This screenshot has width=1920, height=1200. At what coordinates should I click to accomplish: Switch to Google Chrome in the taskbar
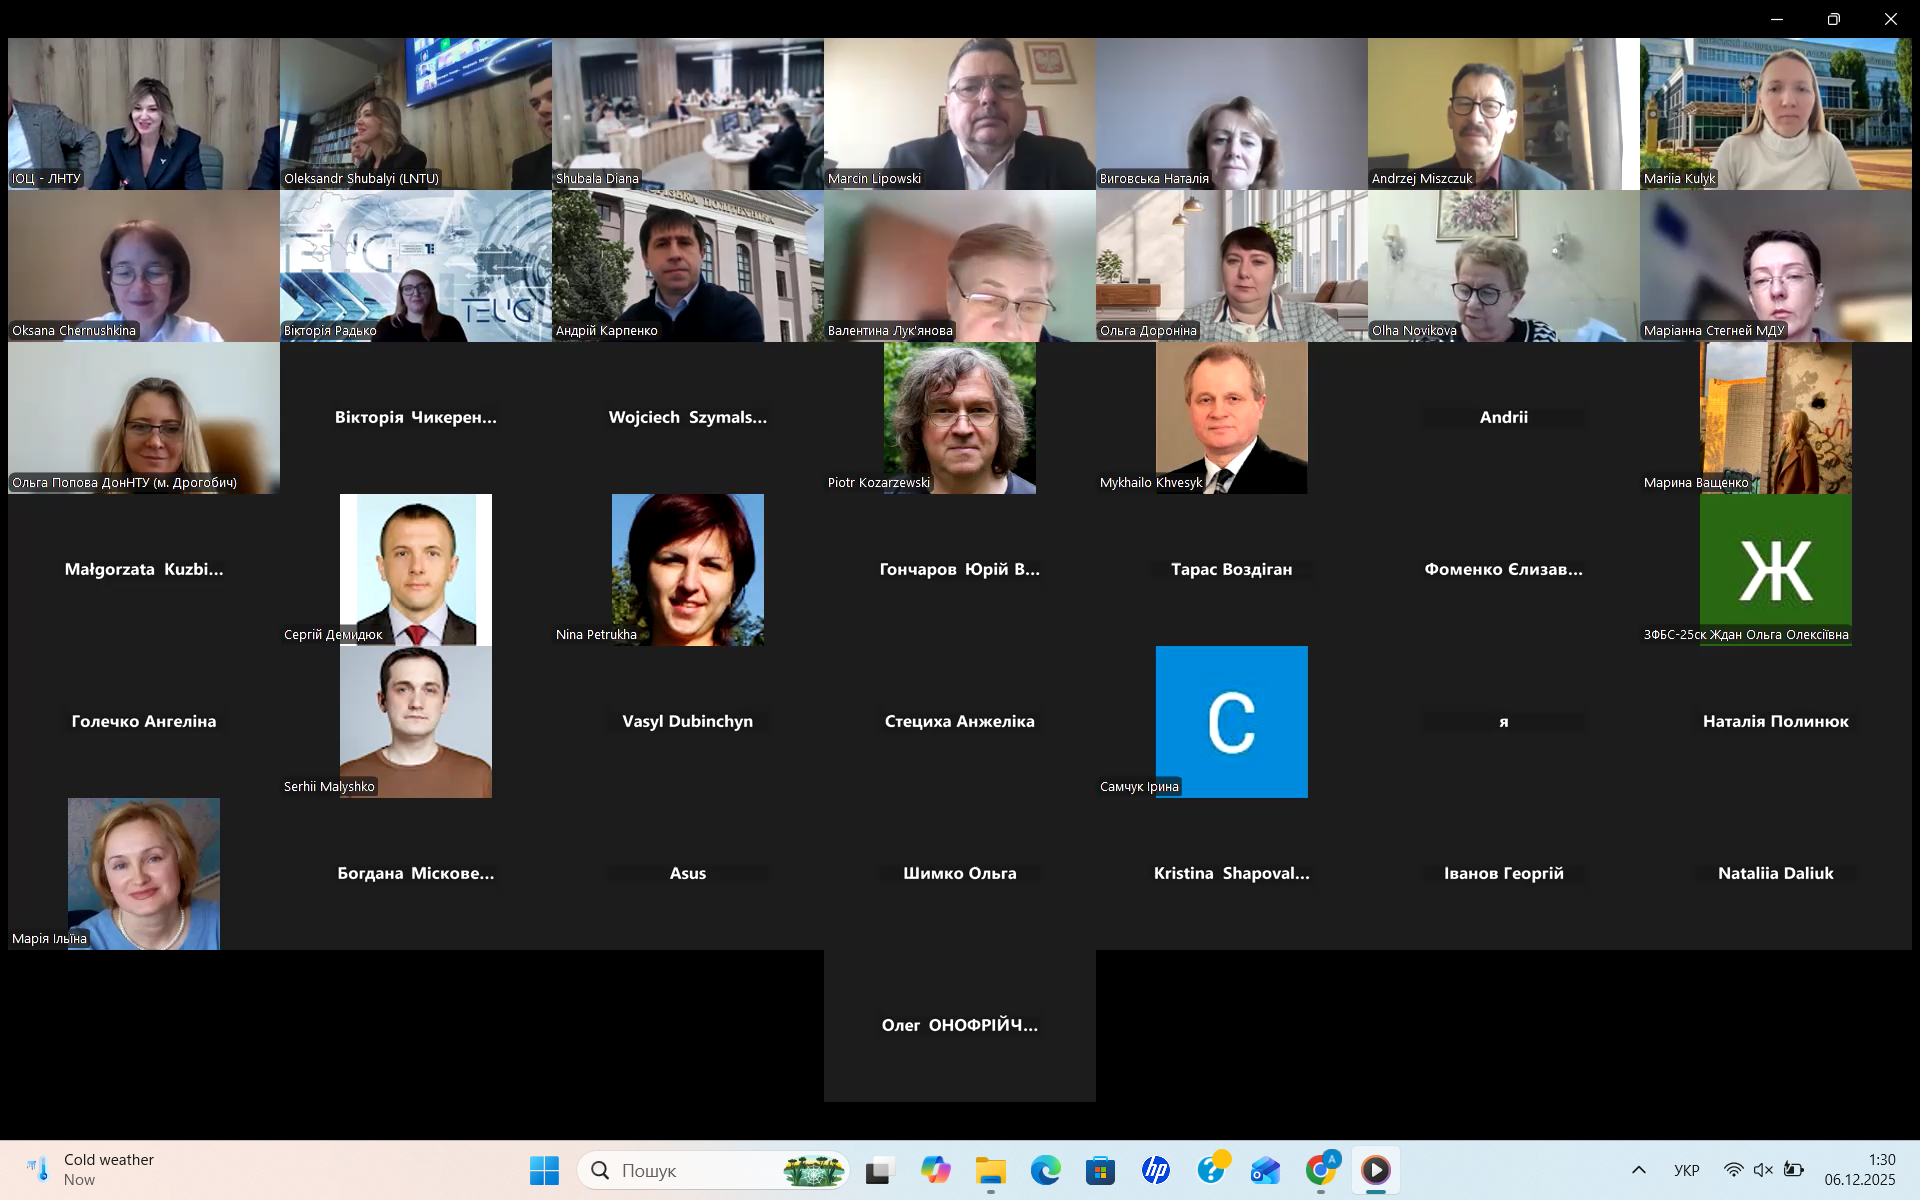(x=1321, y=1170)
